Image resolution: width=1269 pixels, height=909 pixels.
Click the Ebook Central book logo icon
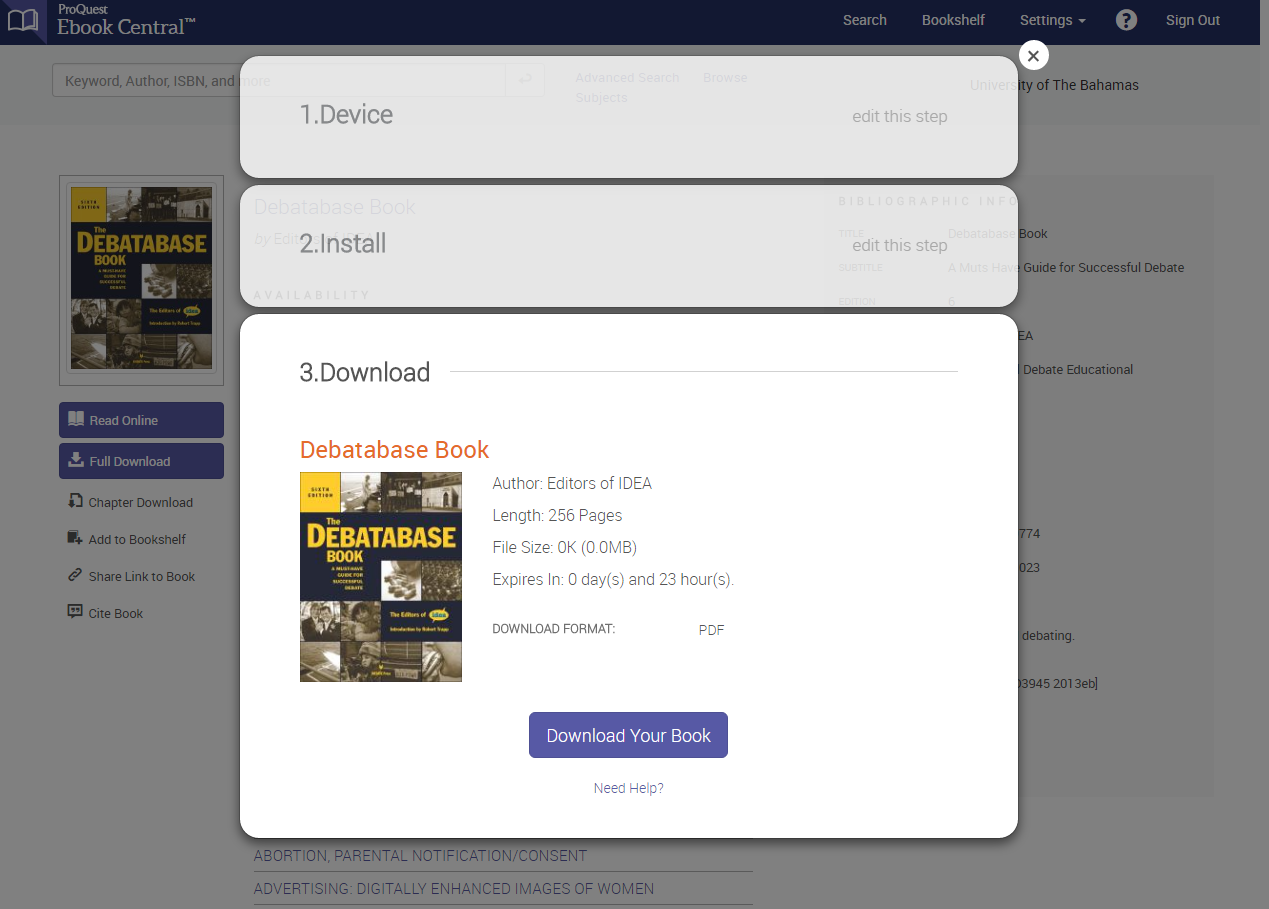tap(22, 20)
